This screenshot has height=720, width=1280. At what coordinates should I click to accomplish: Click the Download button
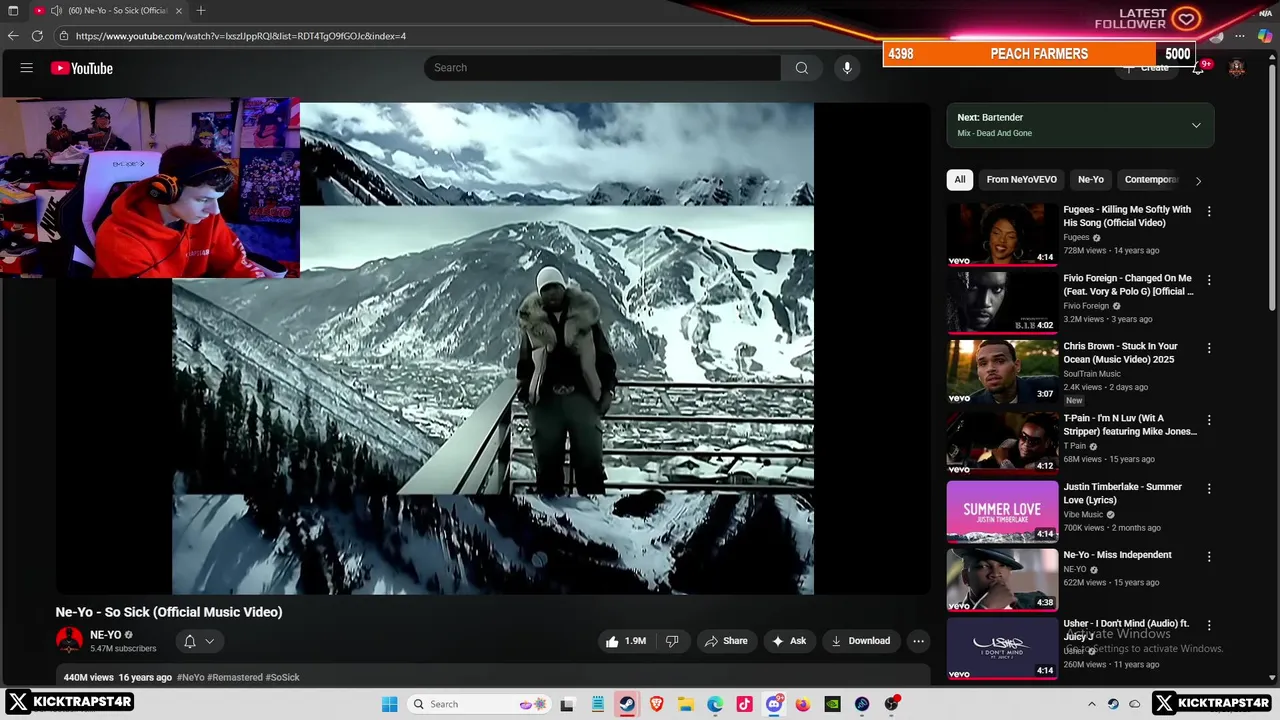click(860, 641)
